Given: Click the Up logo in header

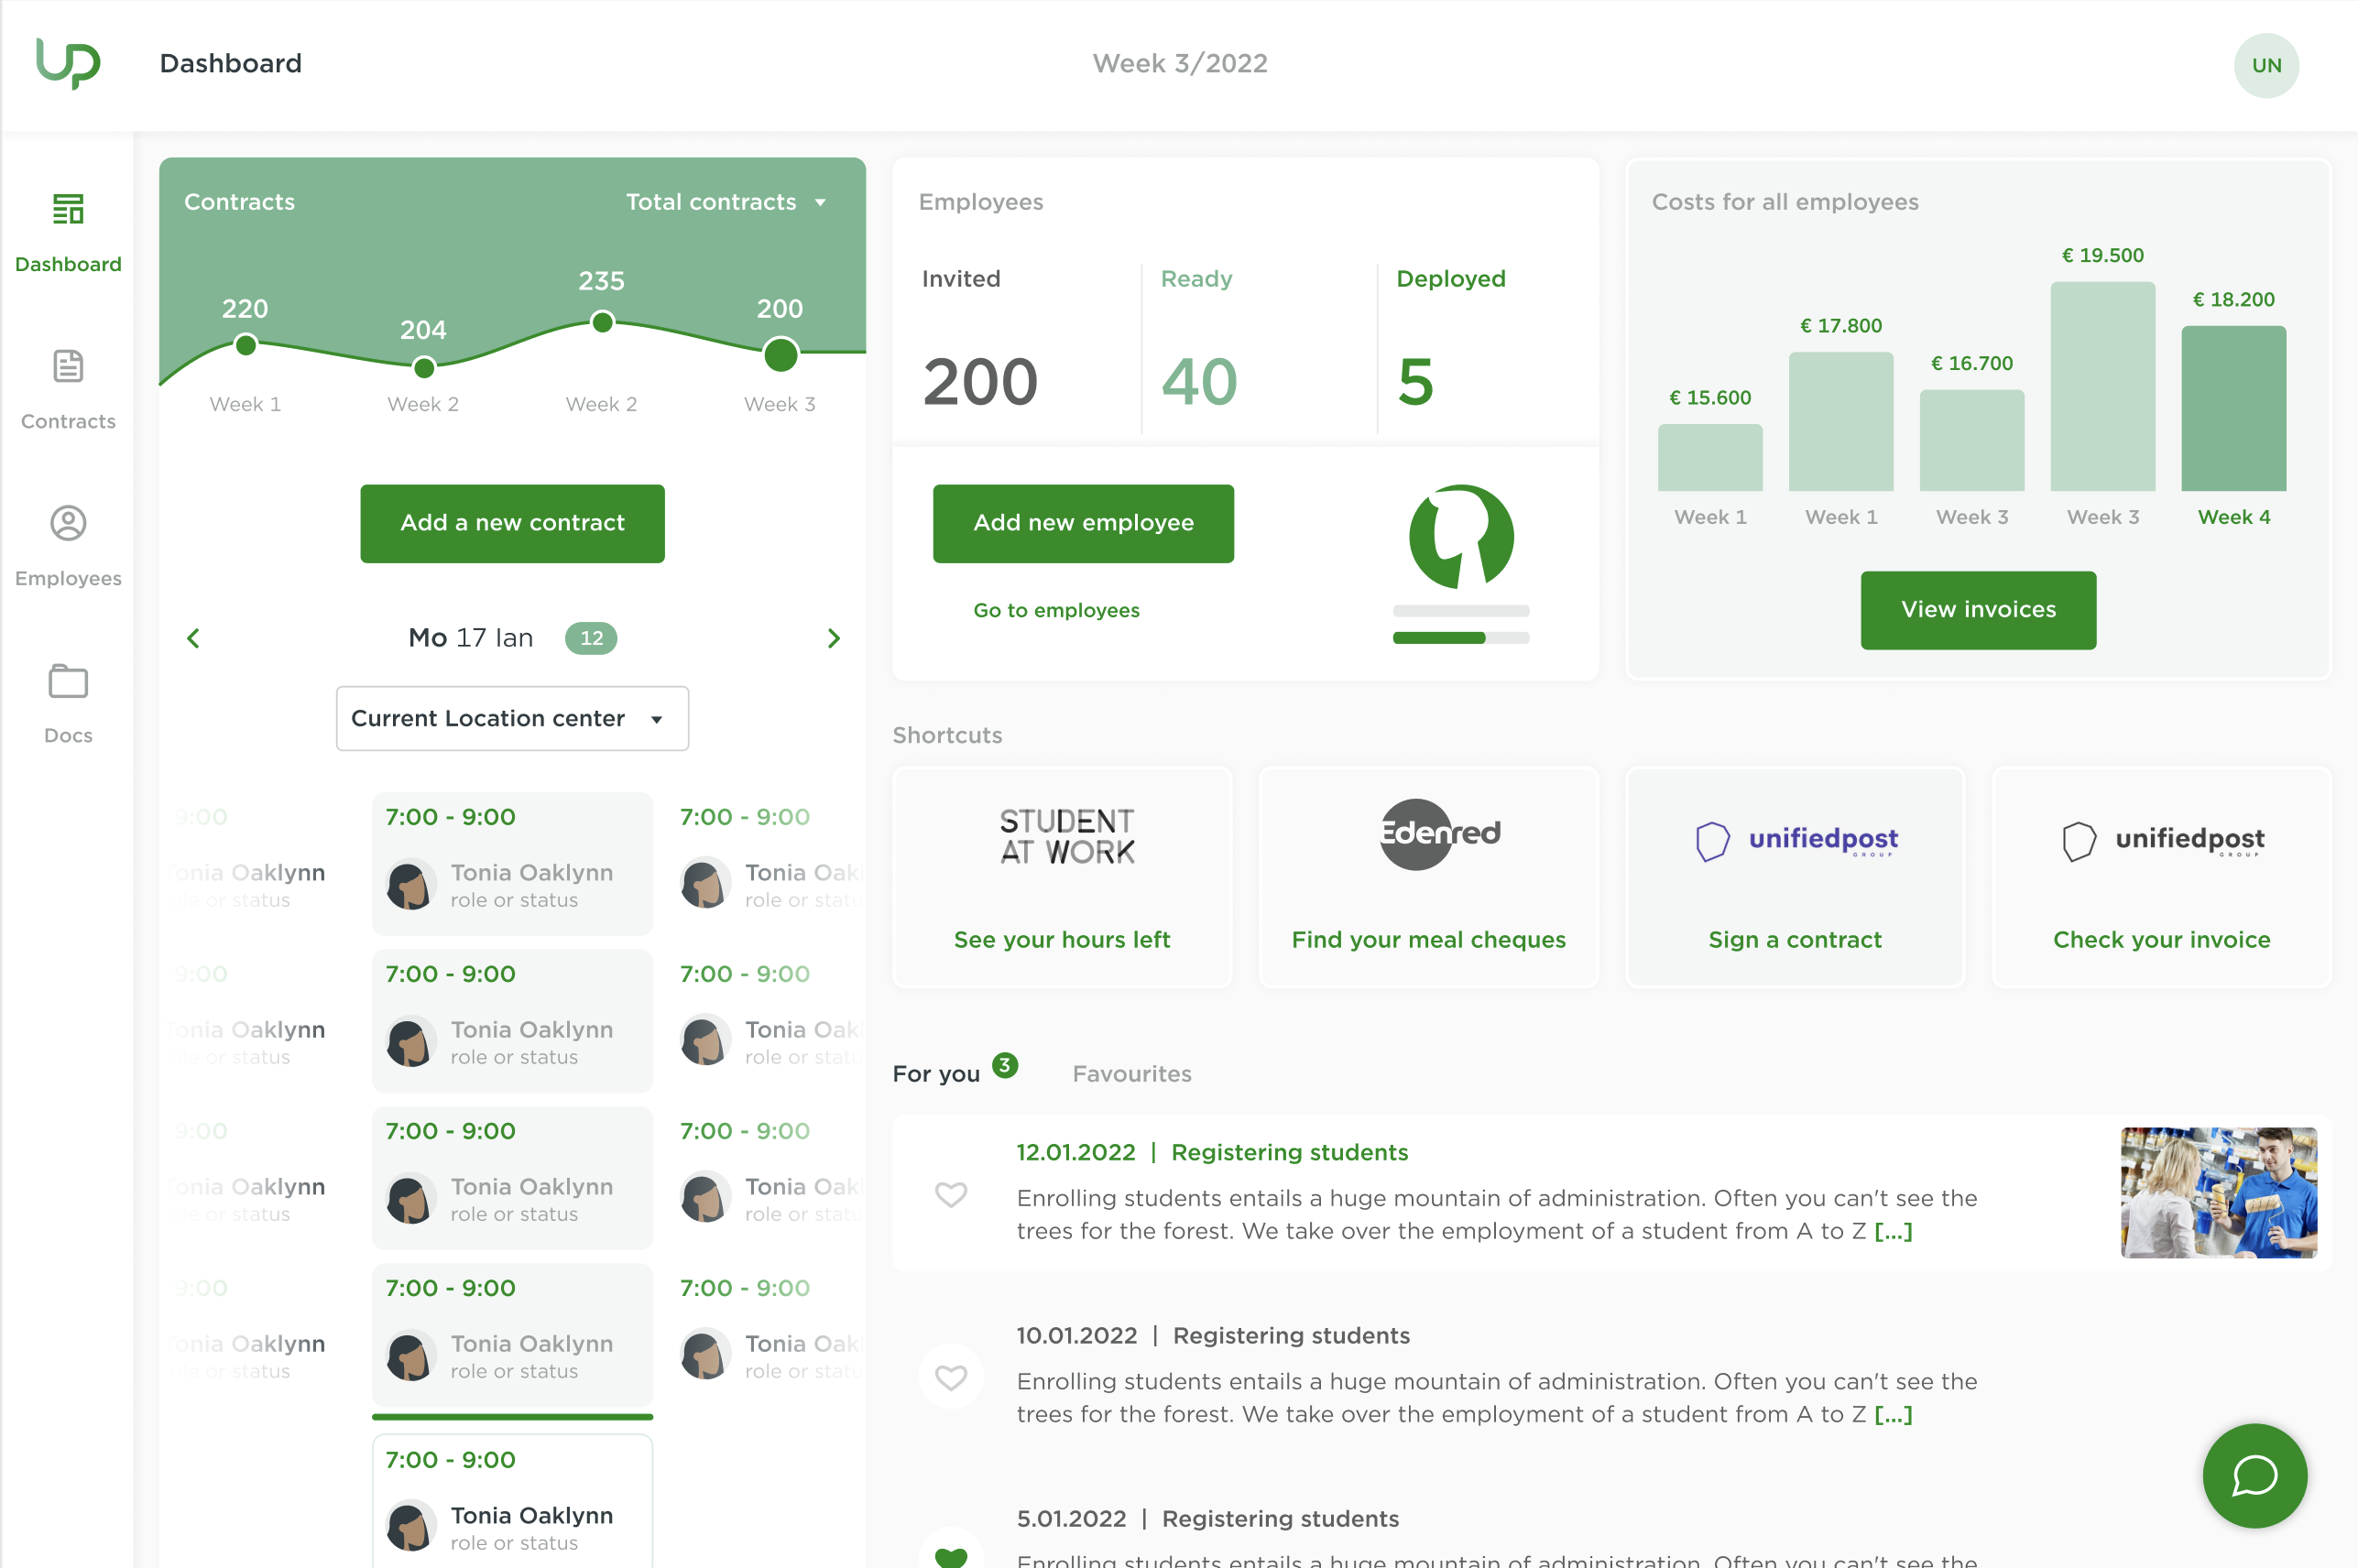Looking at the screenshot, I should click(x=68, y=63).
